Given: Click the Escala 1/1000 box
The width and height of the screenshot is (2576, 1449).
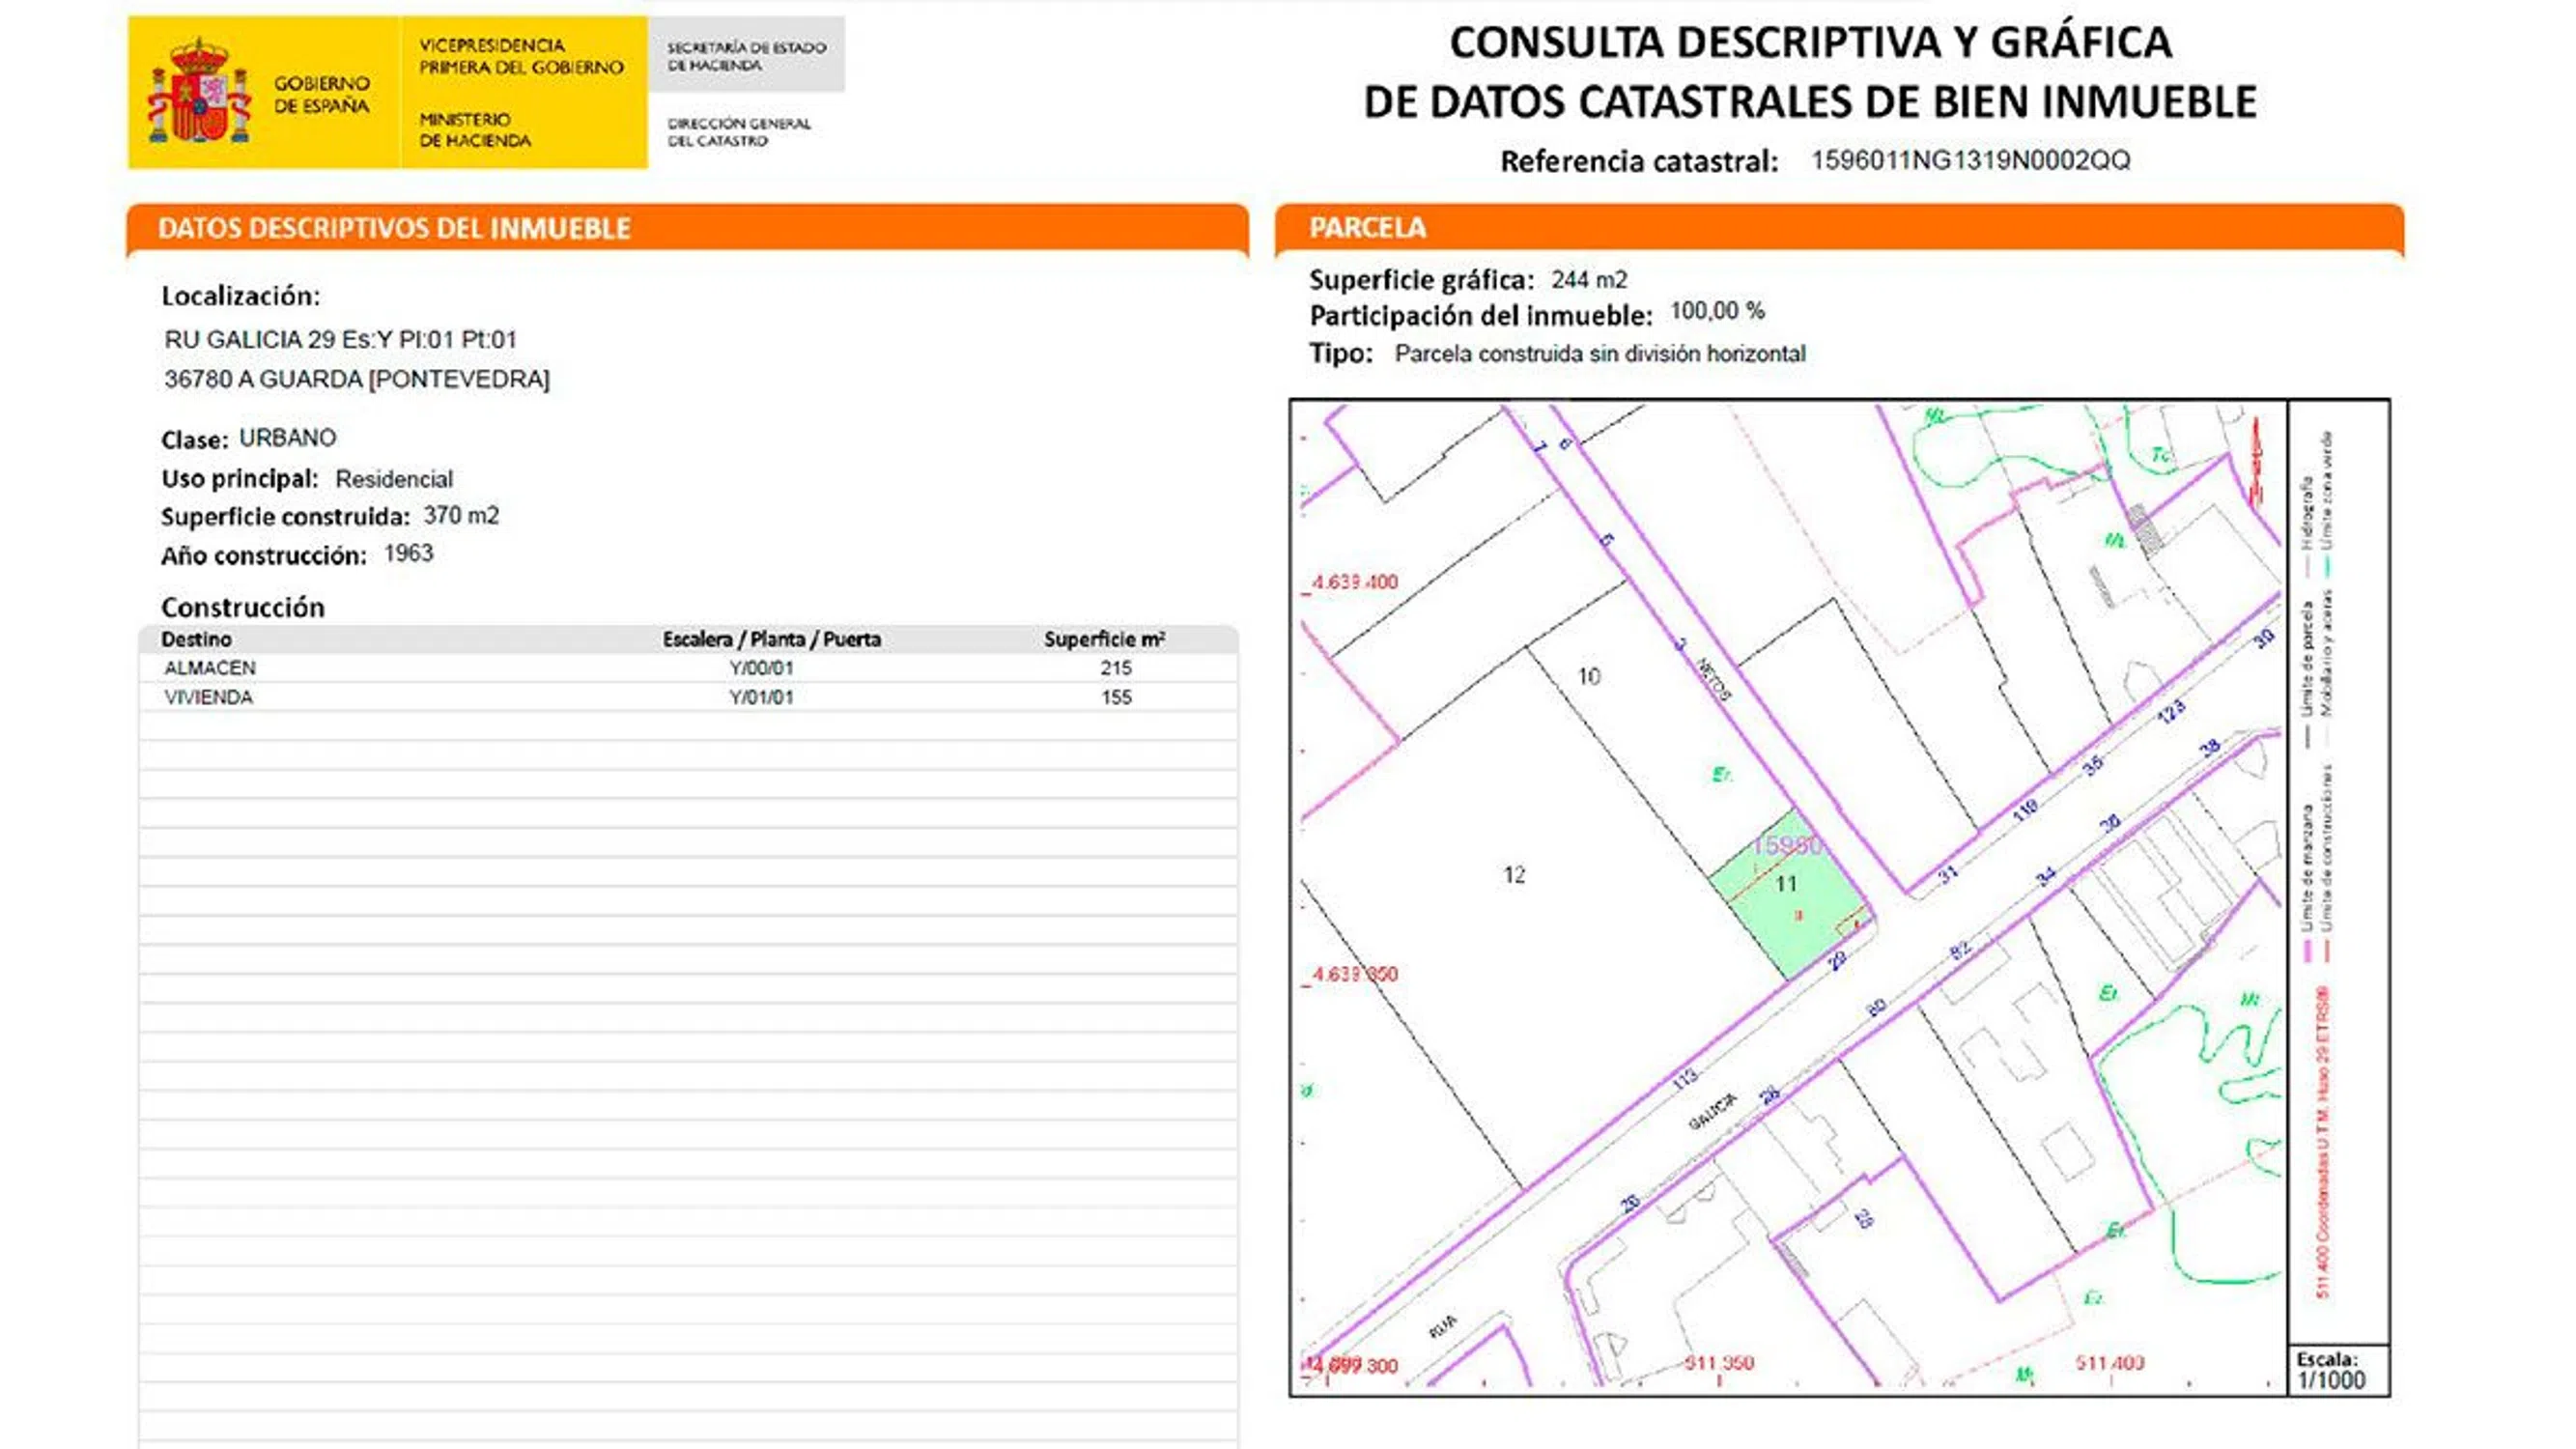Looking at the screenshot, I should [2339, 1371].
